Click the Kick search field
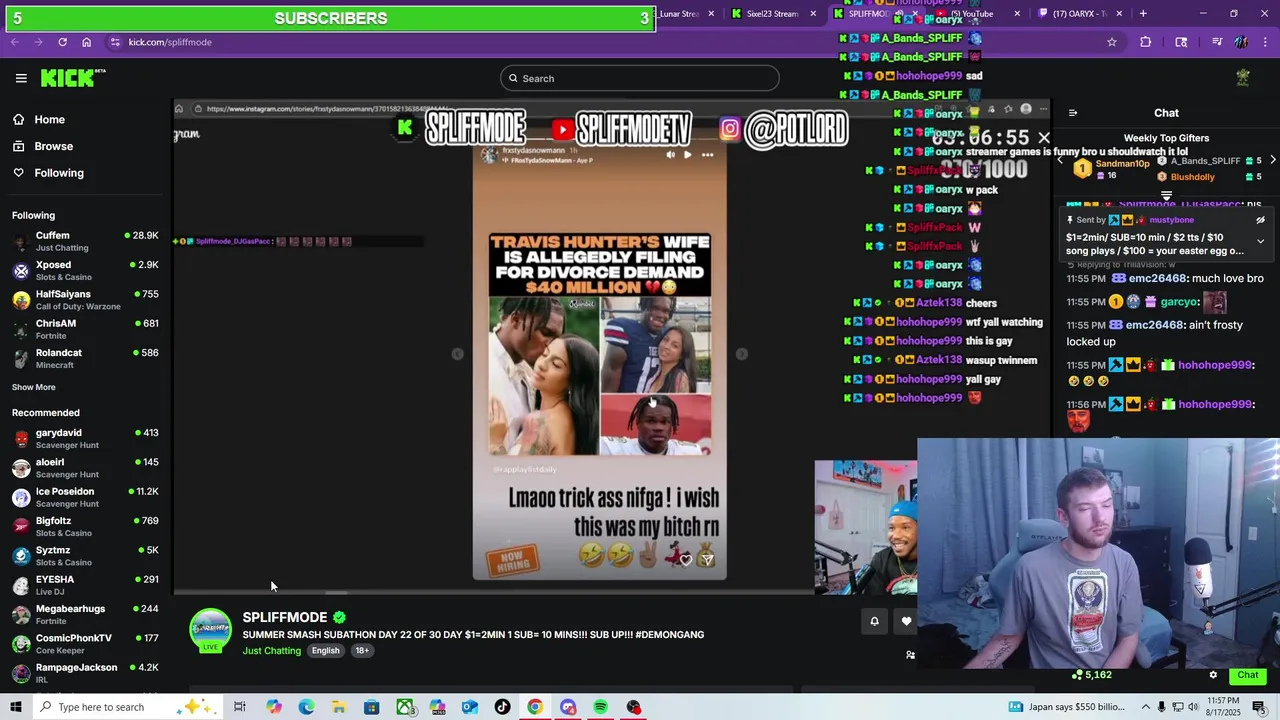1280x720 pixels. [x=640, y=78]
